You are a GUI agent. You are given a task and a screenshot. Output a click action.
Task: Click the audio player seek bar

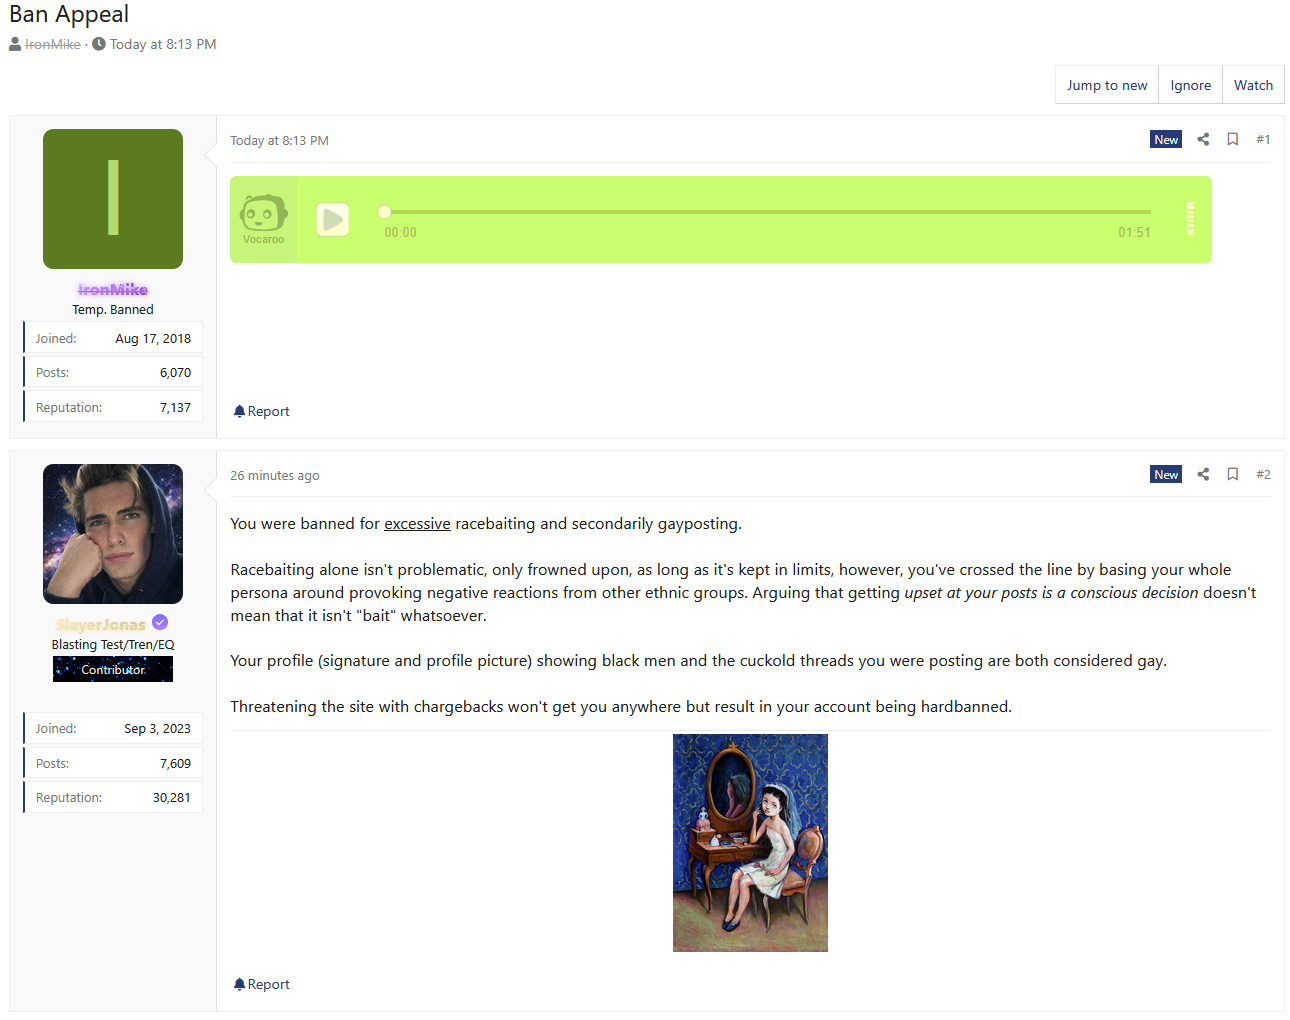click(767, 212)
